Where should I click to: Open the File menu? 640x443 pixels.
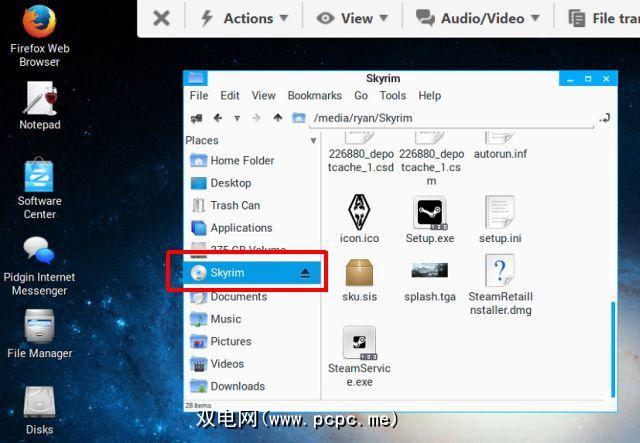(199, 96)
